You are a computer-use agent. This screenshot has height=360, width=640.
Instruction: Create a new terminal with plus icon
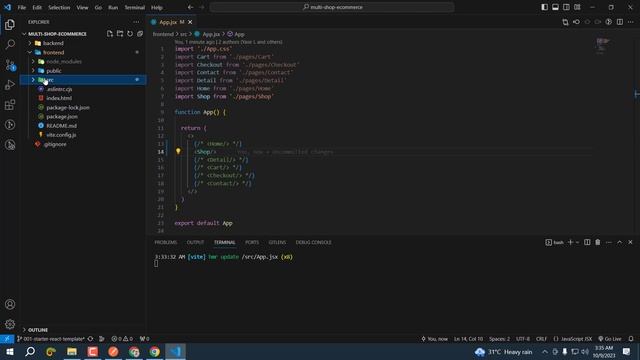570,242
